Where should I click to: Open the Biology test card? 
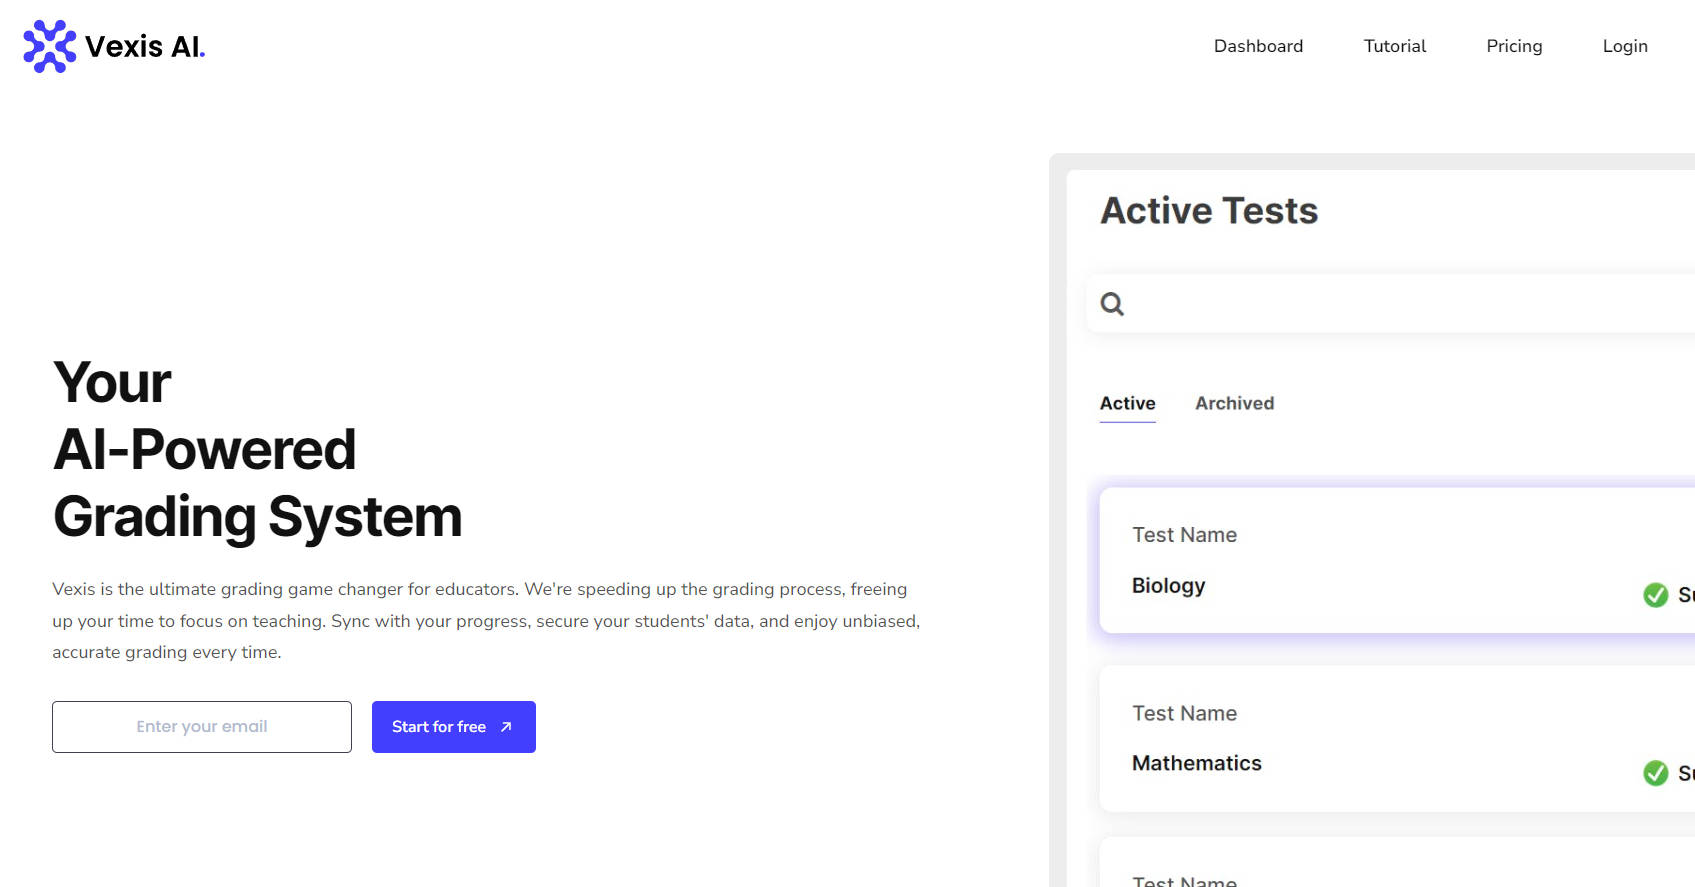[1380, 560]
